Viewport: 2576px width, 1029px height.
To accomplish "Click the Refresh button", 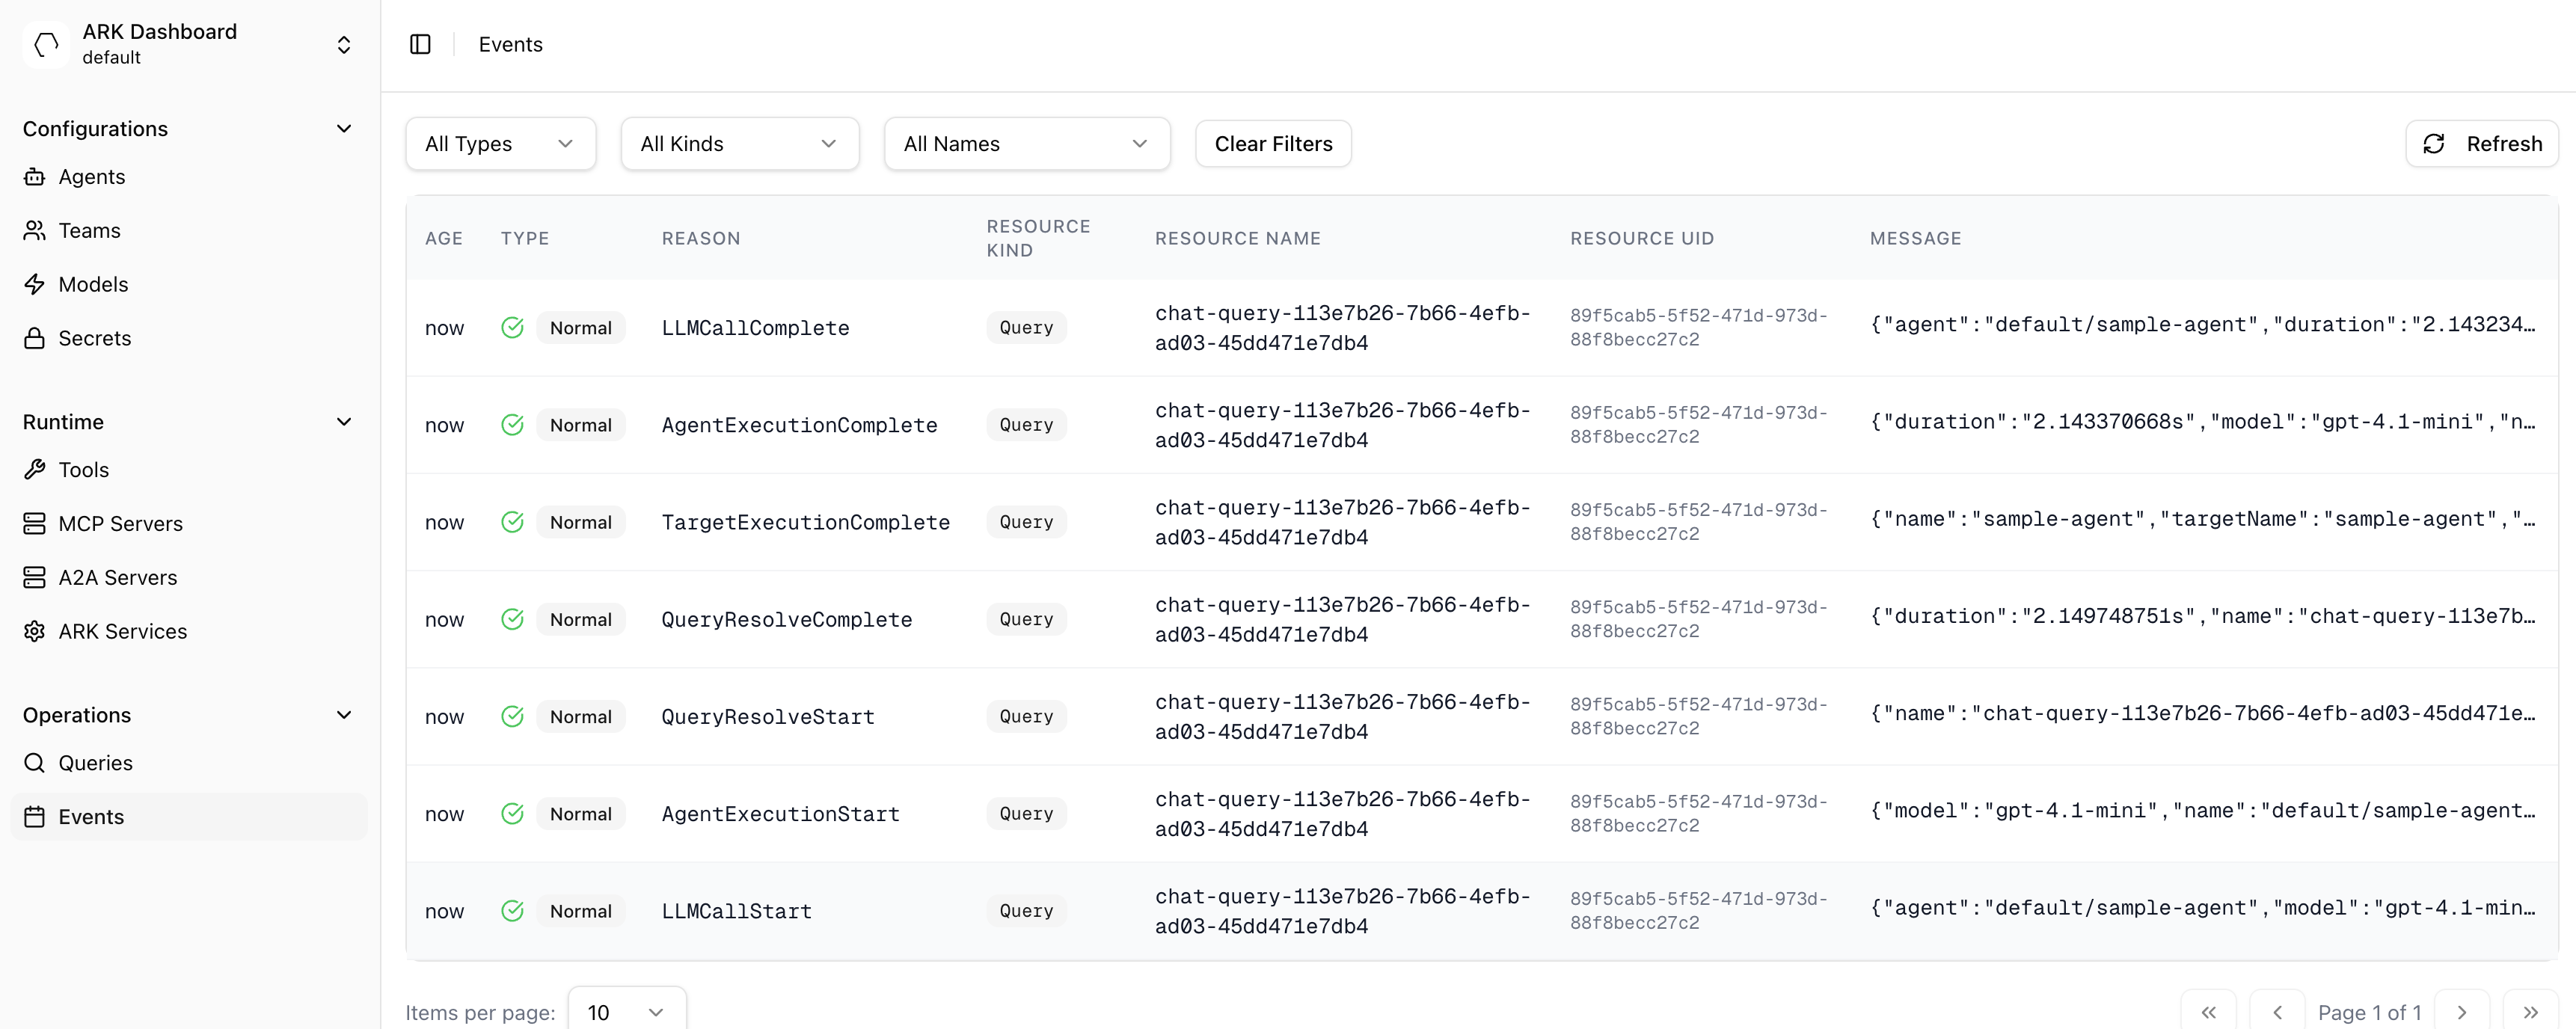I will (2483, 143).
